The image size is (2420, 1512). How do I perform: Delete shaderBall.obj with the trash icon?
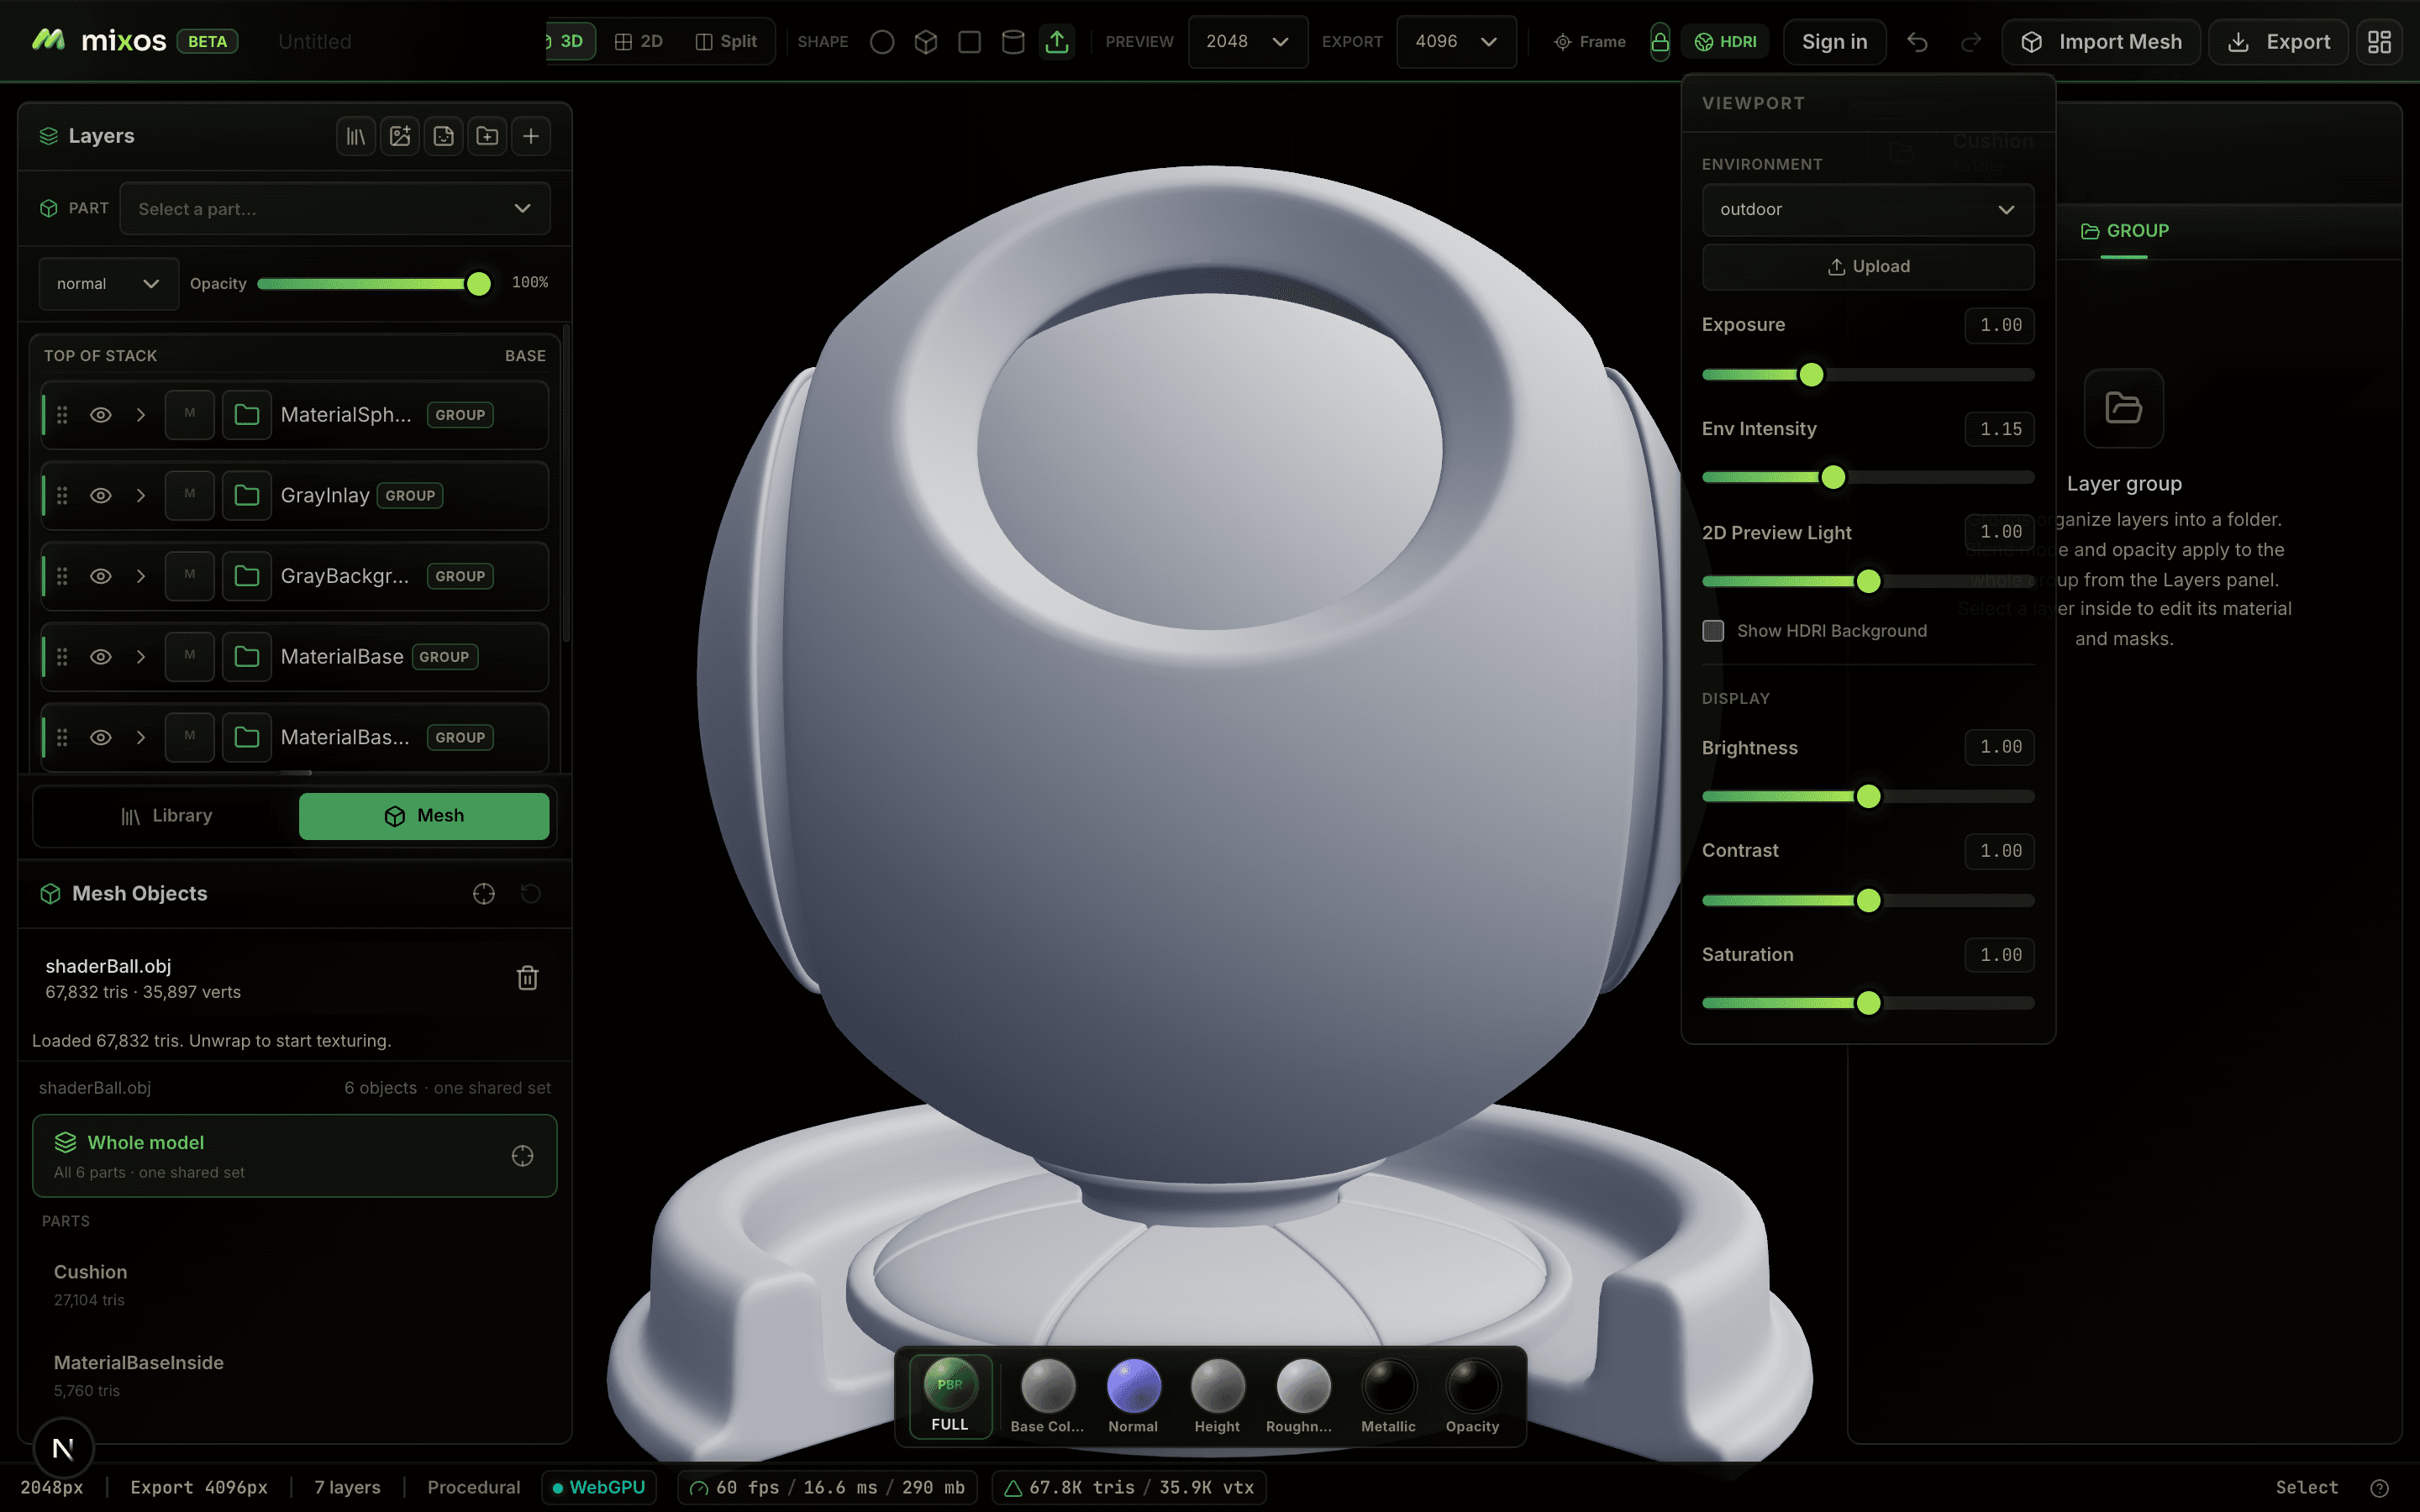click(x=528, y=978)
